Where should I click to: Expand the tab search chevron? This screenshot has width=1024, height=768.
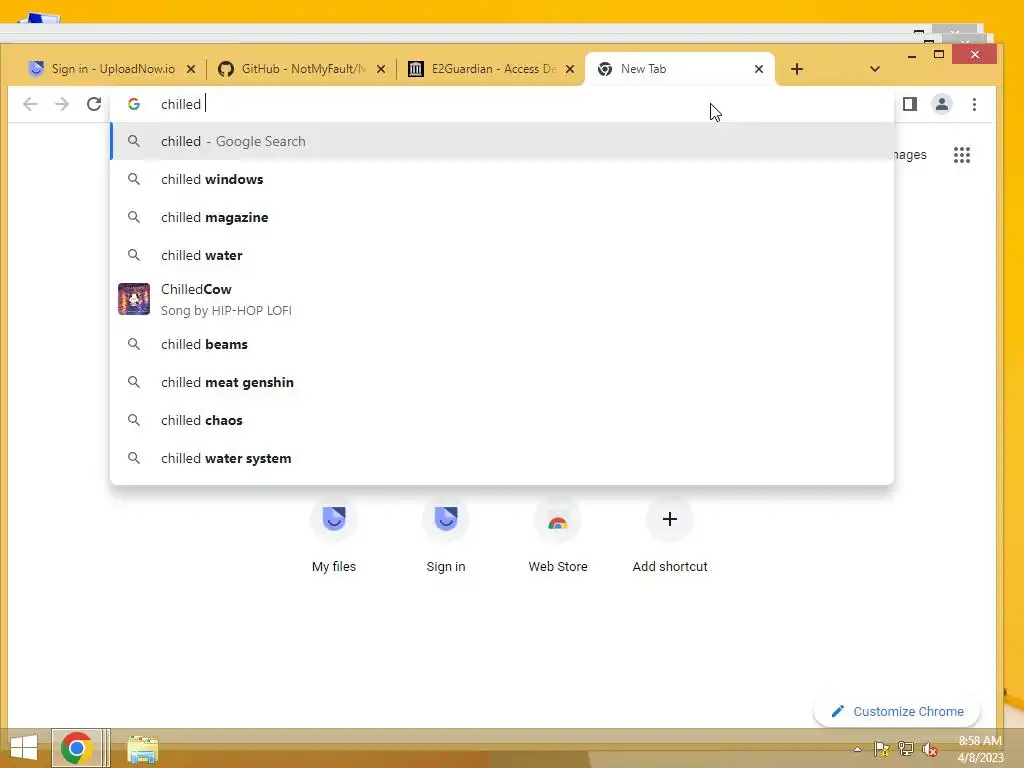pos(874,69)
